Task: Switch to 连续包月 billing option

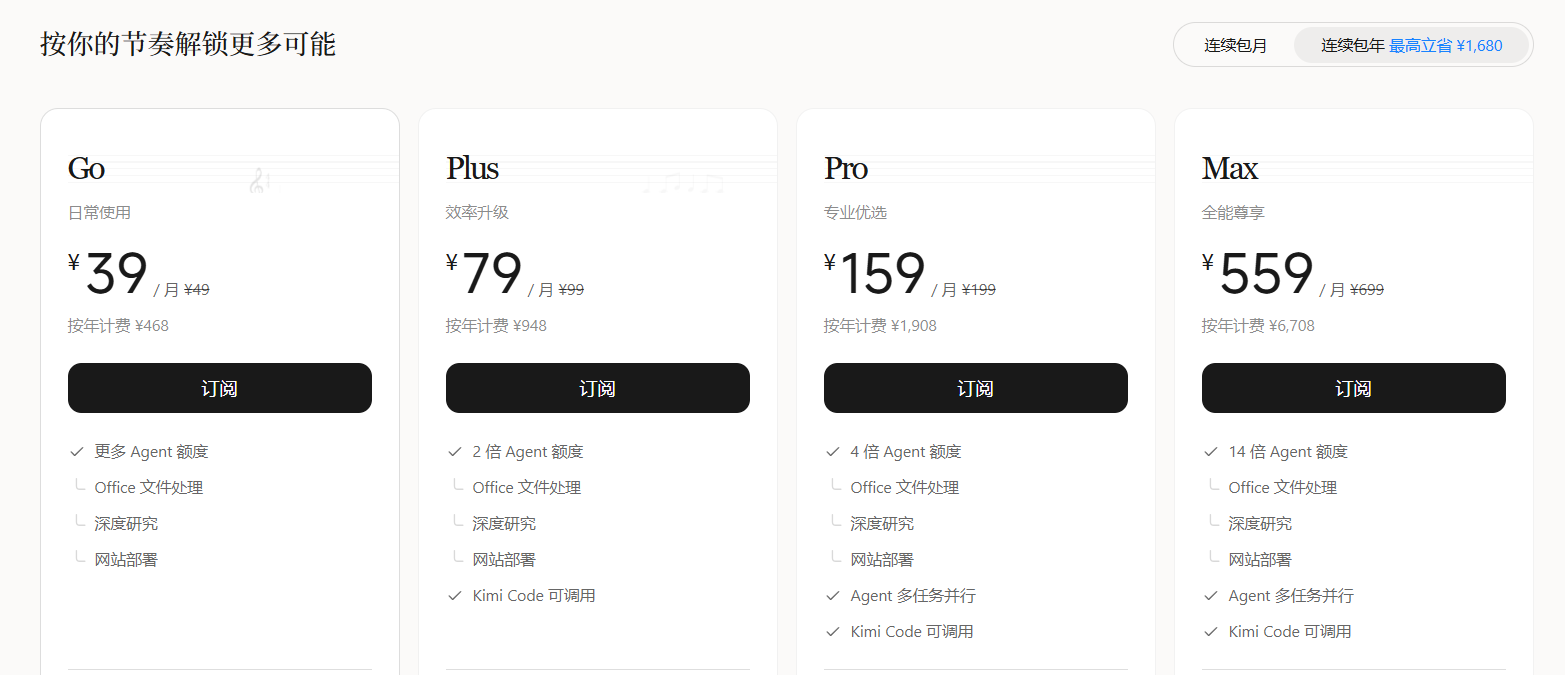Action: click(1235, 45)
